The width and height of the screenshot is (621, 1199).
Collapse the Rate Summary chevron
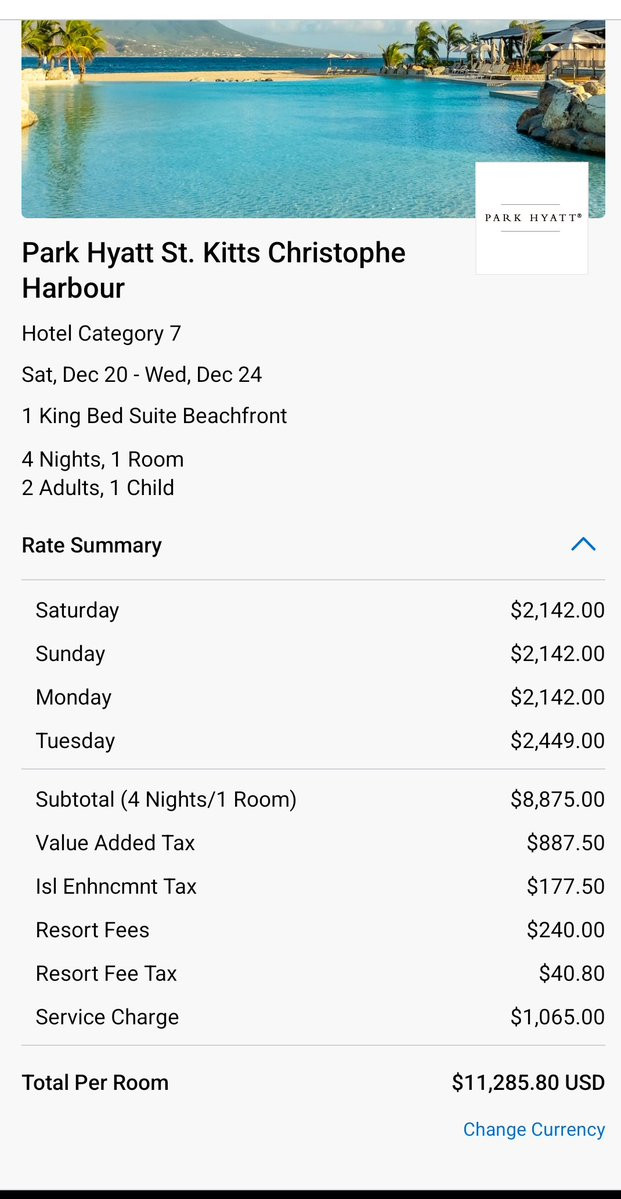[x=583, y=544]
